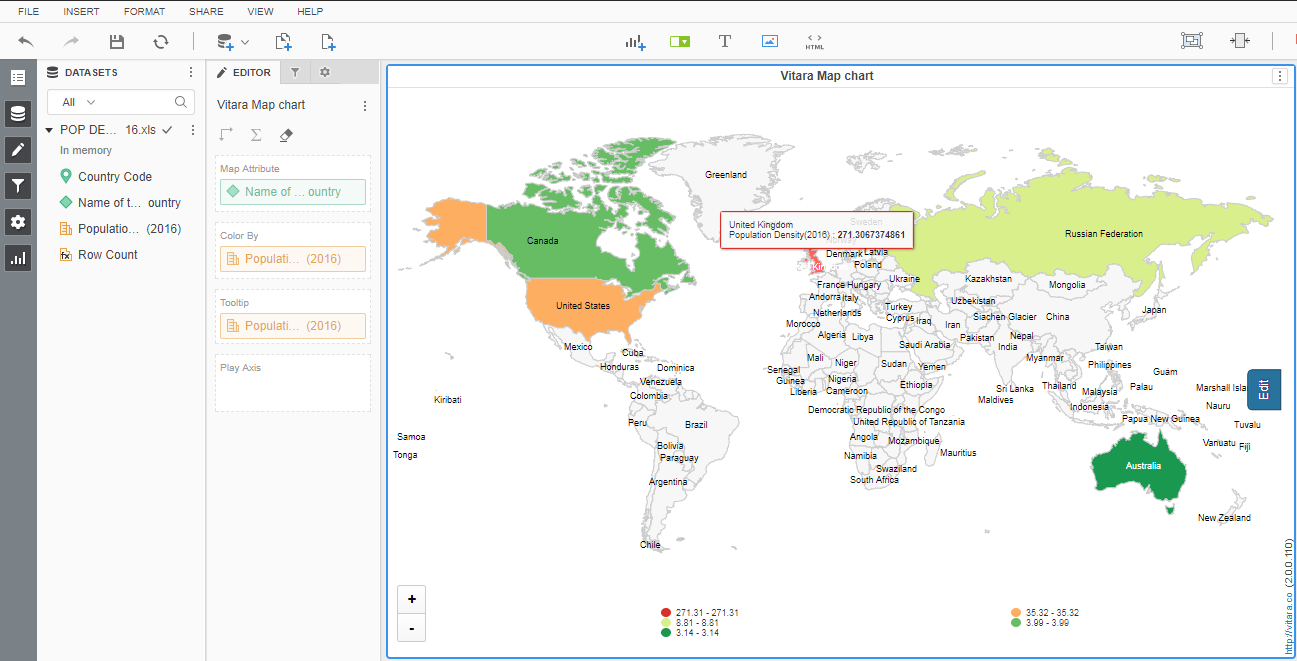
Task: Switch to the format gear tab
Action: [x=325, y=72]
